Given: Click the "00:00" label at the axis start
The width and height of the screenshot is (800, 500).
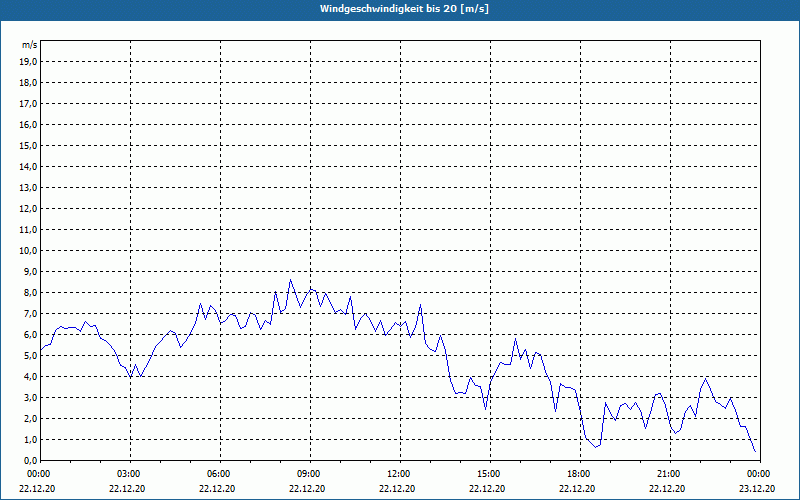Looking at the screenshot, I should click(x=40, y=474).
